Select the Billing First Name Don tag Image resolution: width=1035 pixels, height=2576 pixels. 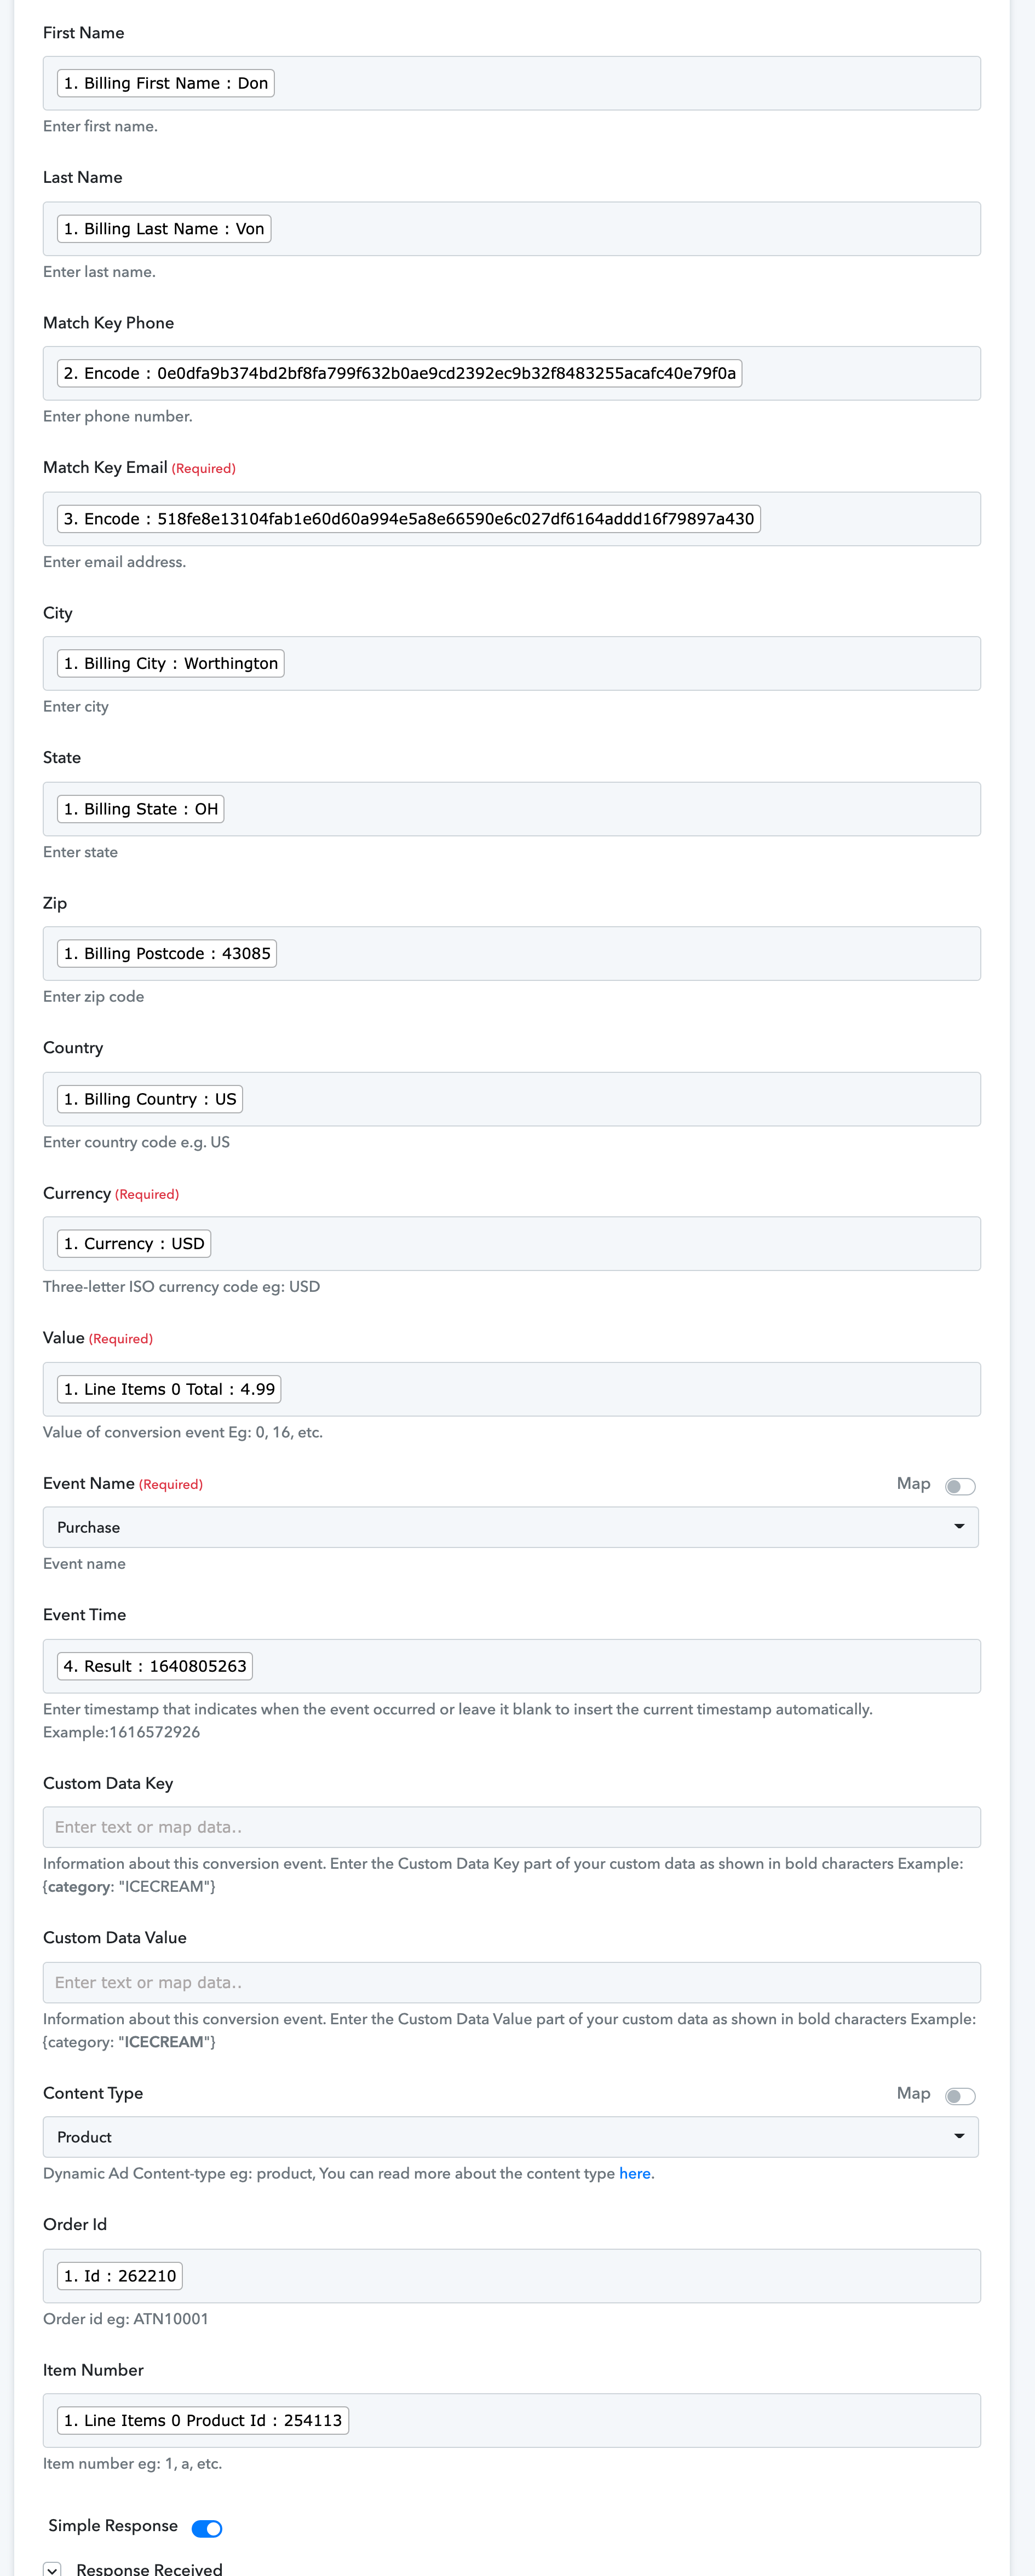click(x=166, y=83)
